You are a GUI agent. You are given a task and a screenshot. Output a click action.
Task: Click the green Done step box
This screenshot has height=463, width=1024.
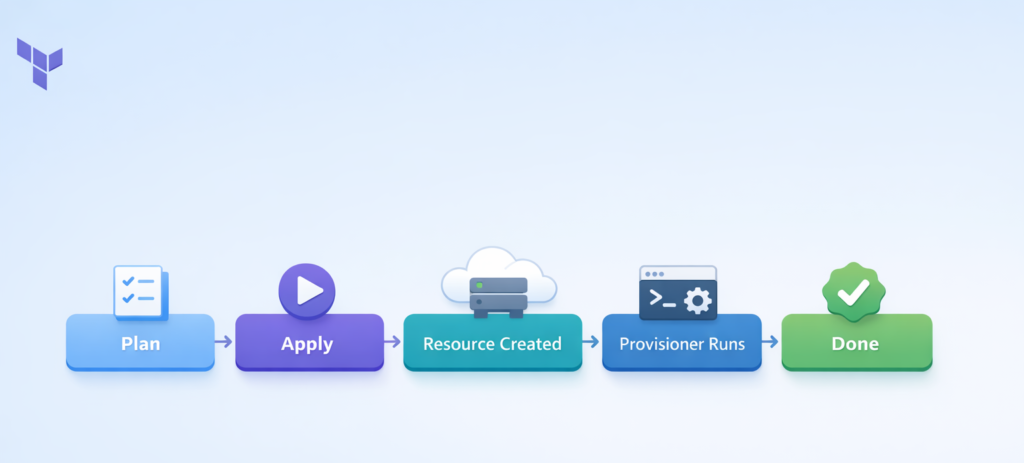point(856,343)
